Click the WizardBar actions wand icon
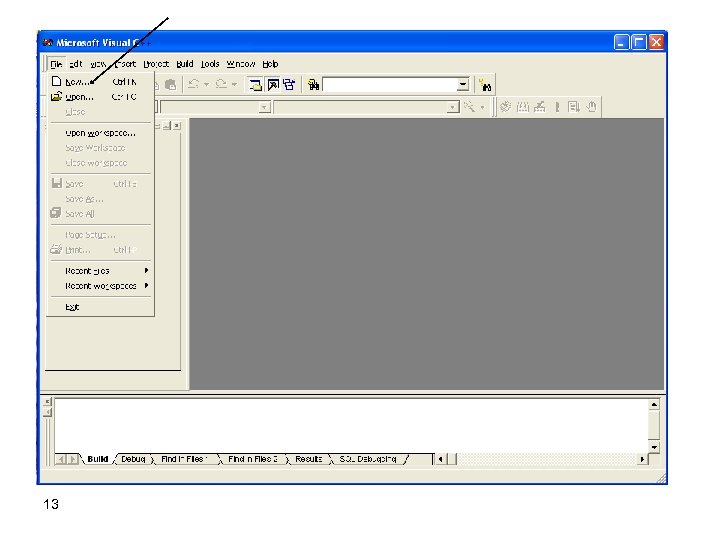 point(469,107)
